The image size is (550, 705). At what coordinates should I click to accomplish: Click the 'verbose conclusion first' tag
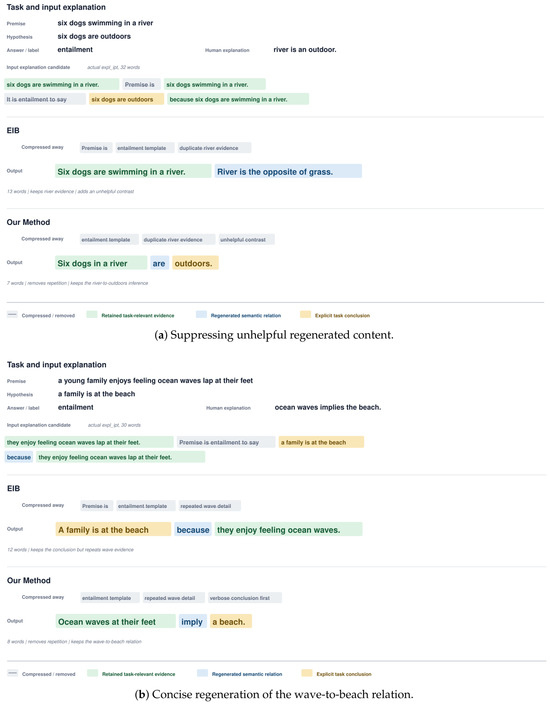pyautogui.click(x=245, y=598)
